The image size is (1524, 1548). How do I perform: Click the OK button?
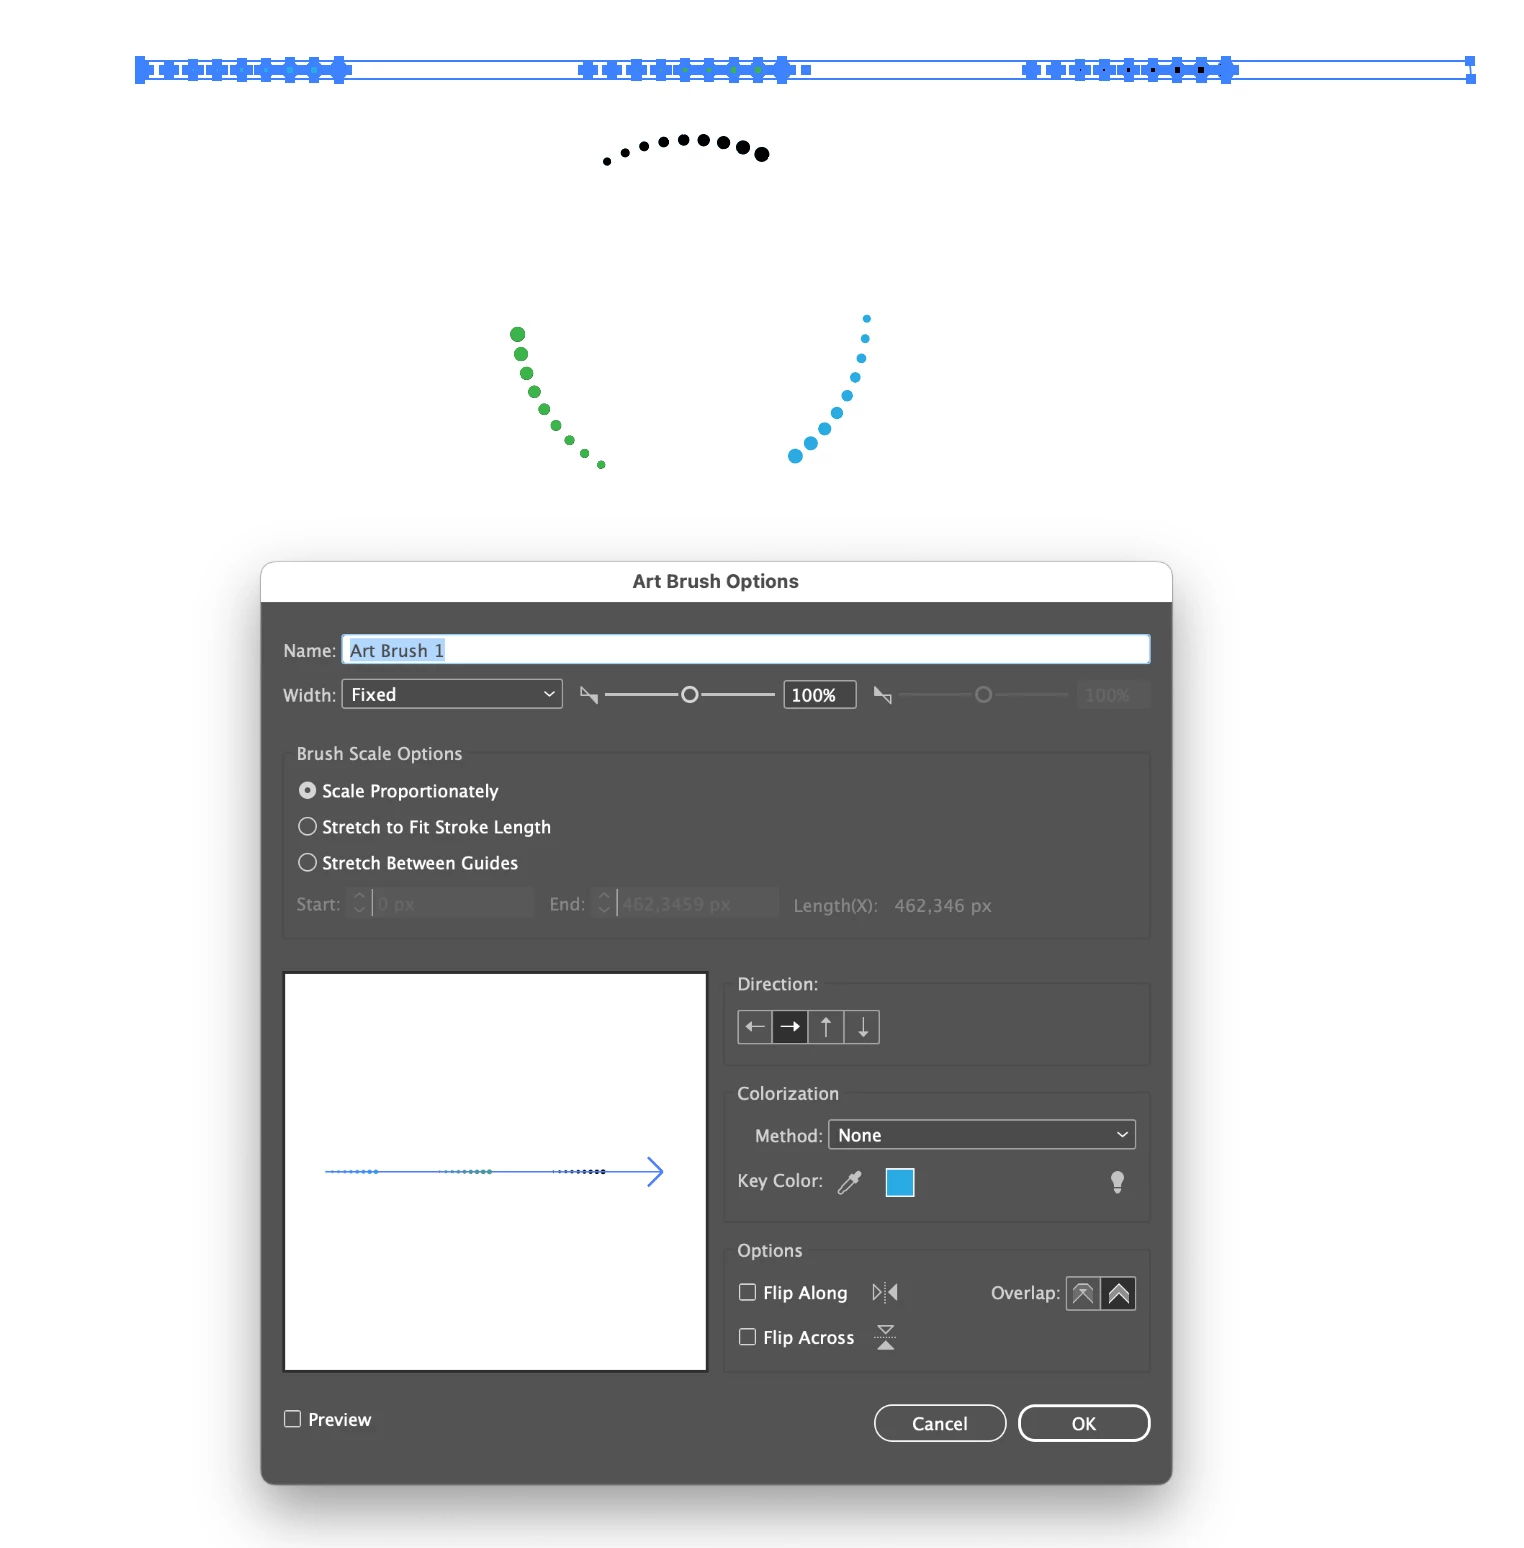tap(1084, 1423)
